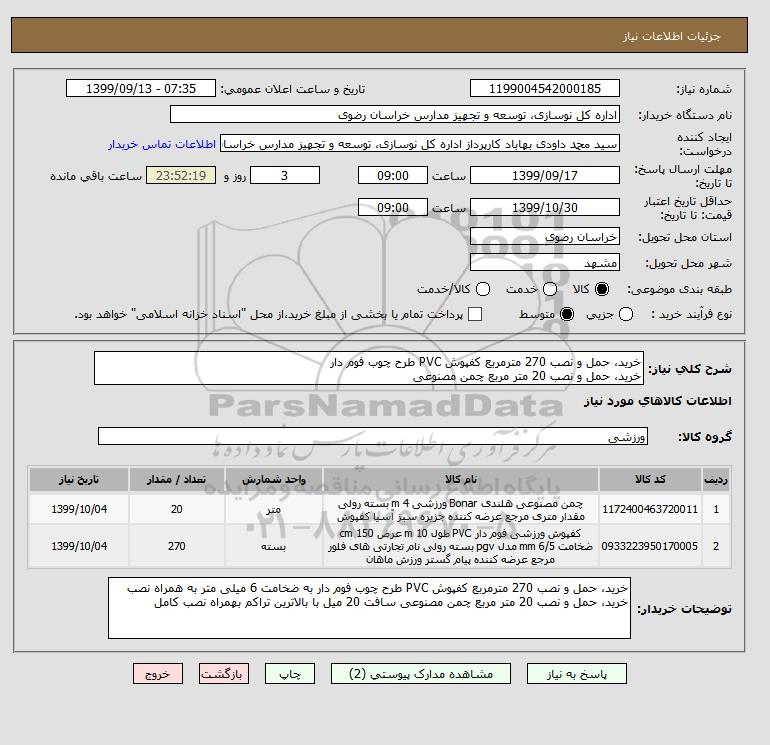Open the اطلاعات تماس خریدار link
770x745 pixels.
[162, 144]
